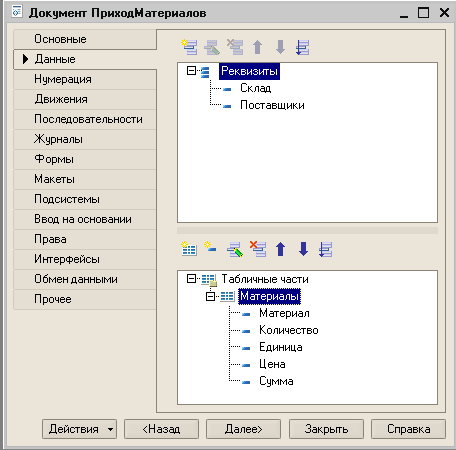456x450 pixels.
Task: Click the blue move down arrow in the tabular toolbar
Action: [x=303, y=249]
